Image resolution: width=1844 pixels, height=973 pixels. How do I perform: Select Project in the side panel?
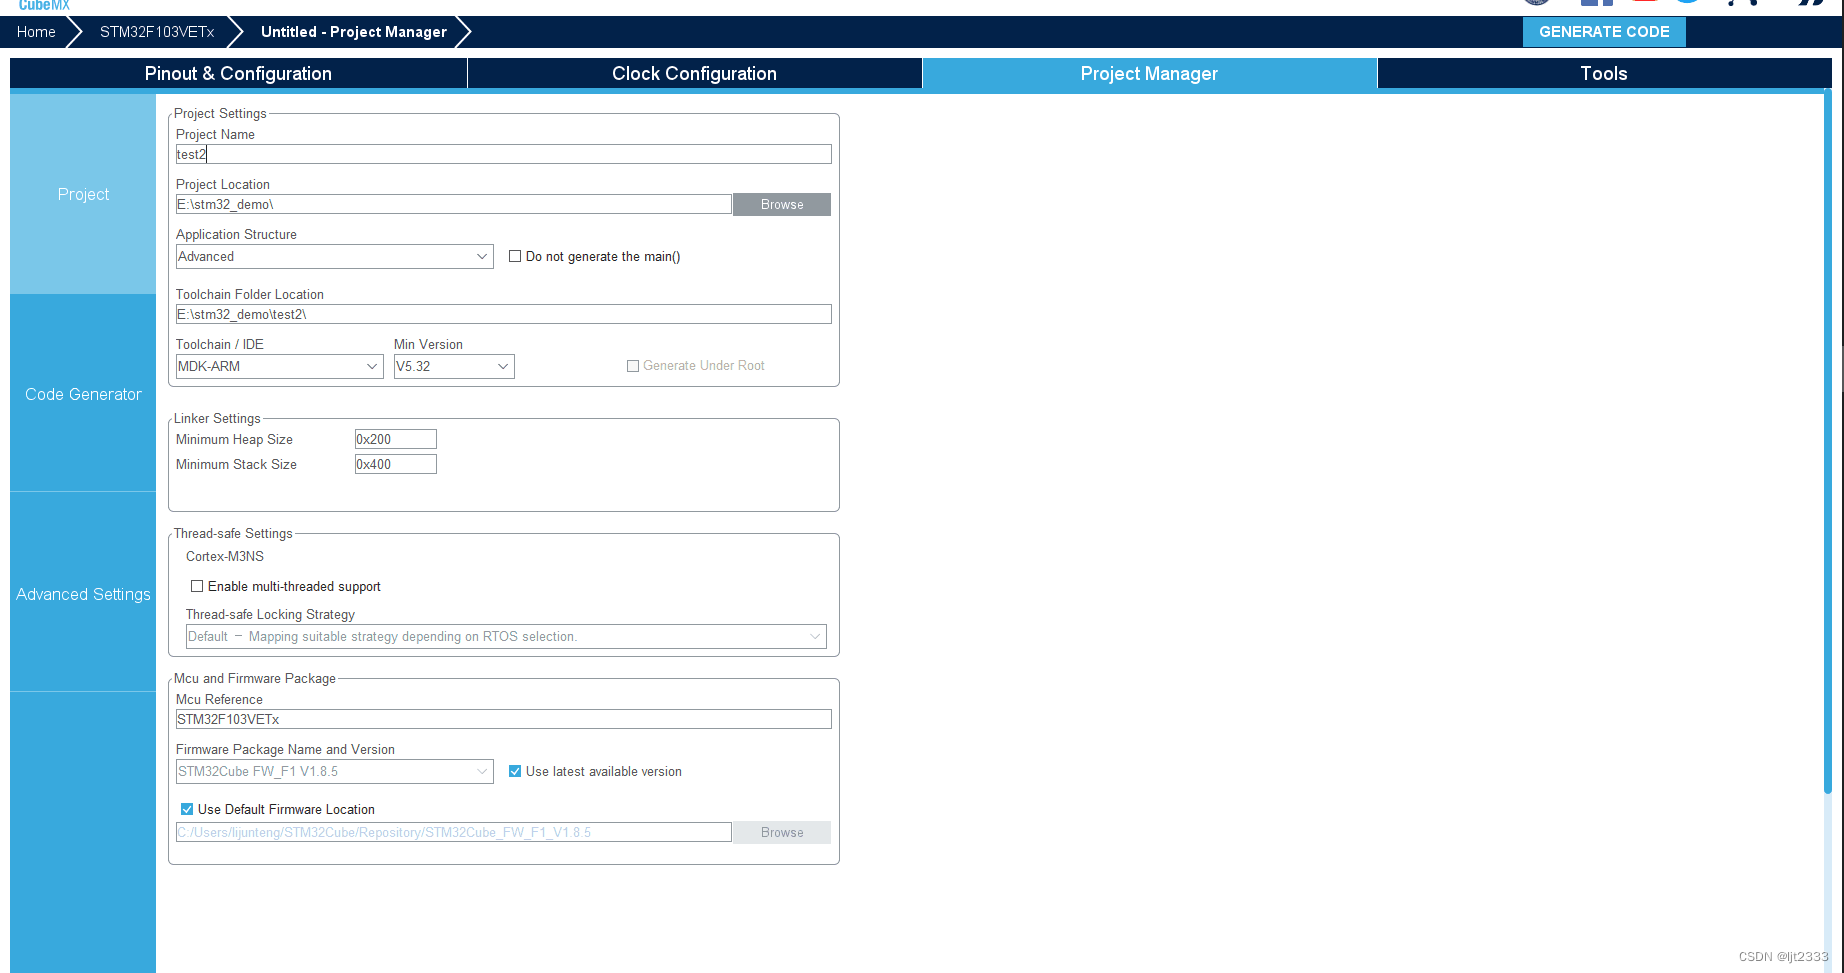tap(83, 194)
